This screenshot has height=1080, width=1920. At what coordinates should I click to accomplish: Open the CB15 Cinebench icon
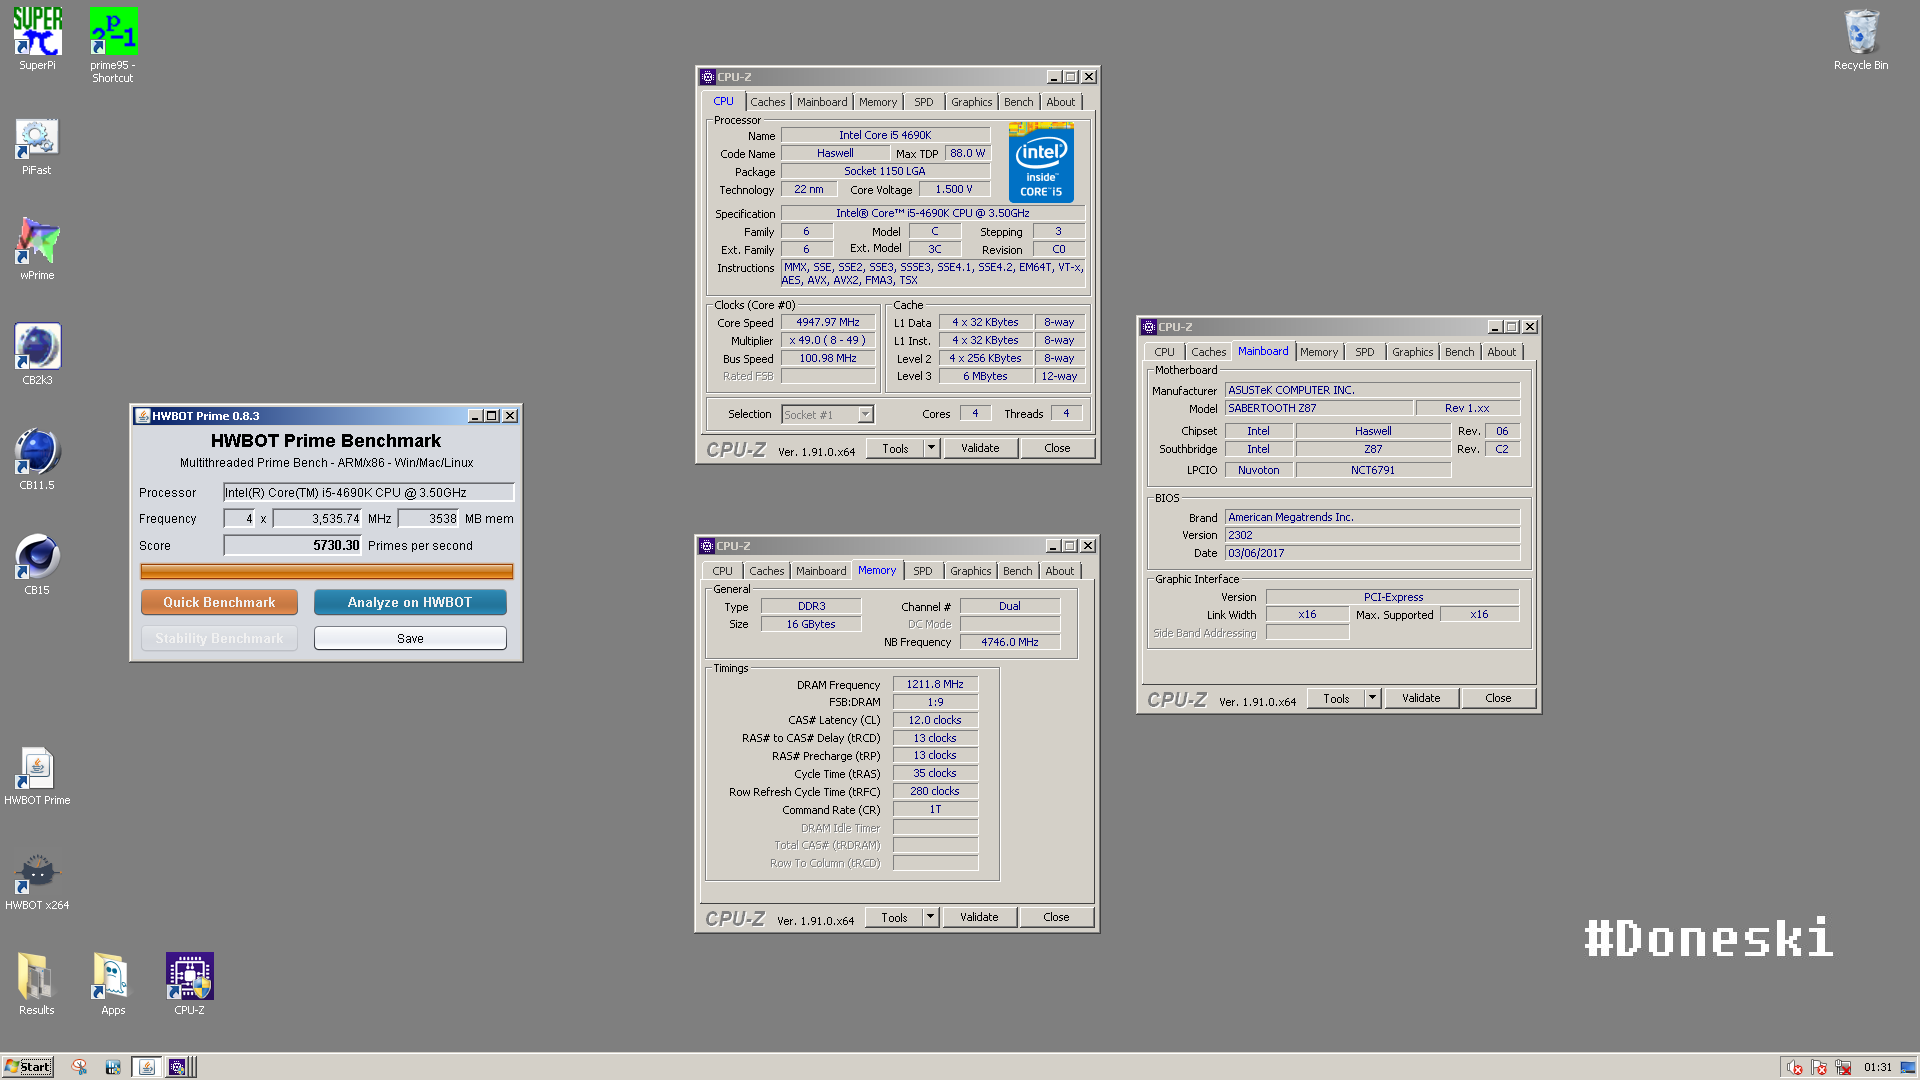click(37, 565)
